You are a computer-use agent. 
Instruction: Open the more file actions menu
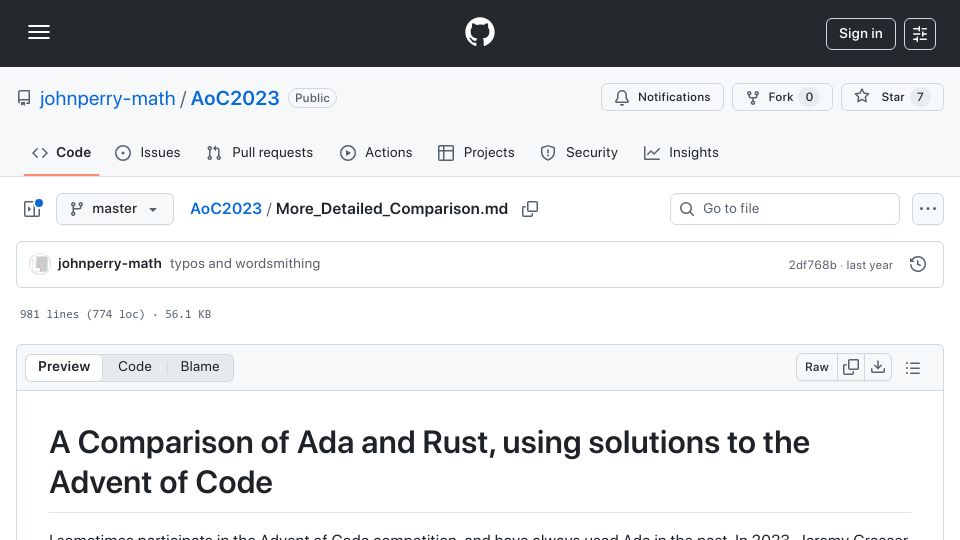pos(928,209)
